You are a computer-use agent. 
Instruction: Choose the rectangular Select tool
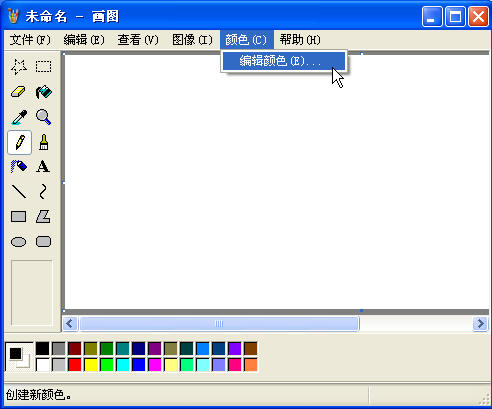point(43,67)
